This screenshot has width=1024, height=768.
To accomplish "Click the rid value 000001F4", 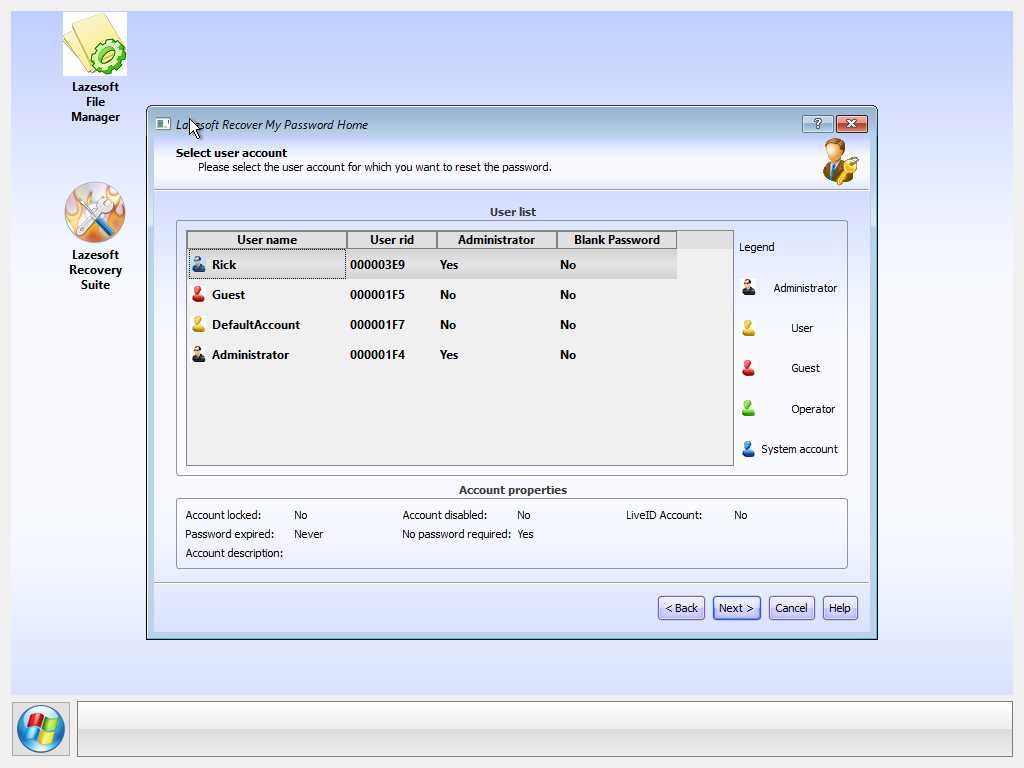I will (377, 355).
